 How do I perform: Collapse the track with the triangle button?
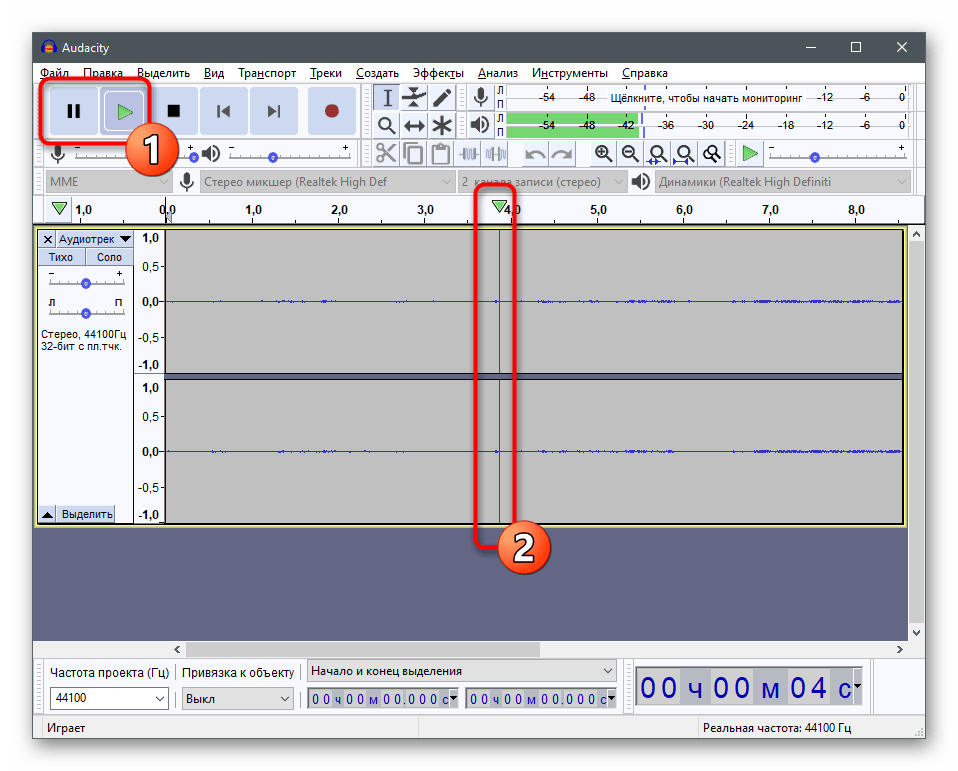47,514
